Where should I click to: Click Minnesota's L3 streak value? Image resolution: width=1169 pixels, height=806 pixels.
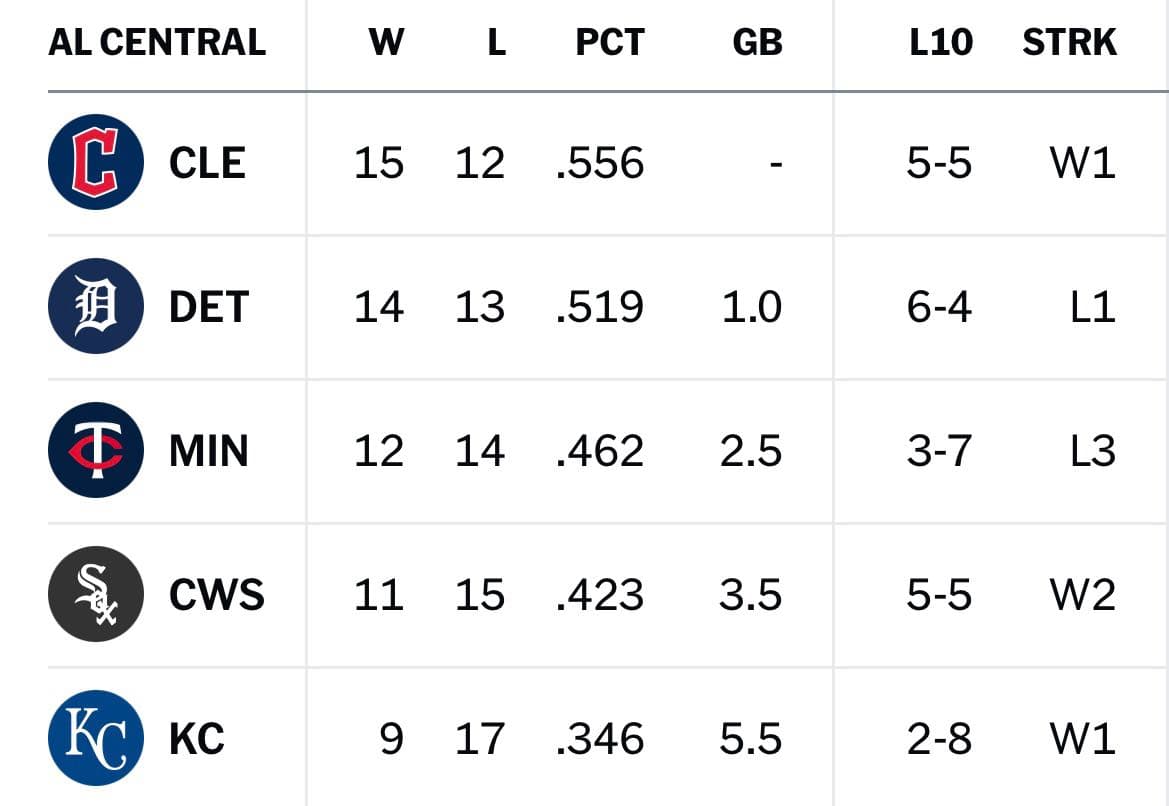[1093, 450]
